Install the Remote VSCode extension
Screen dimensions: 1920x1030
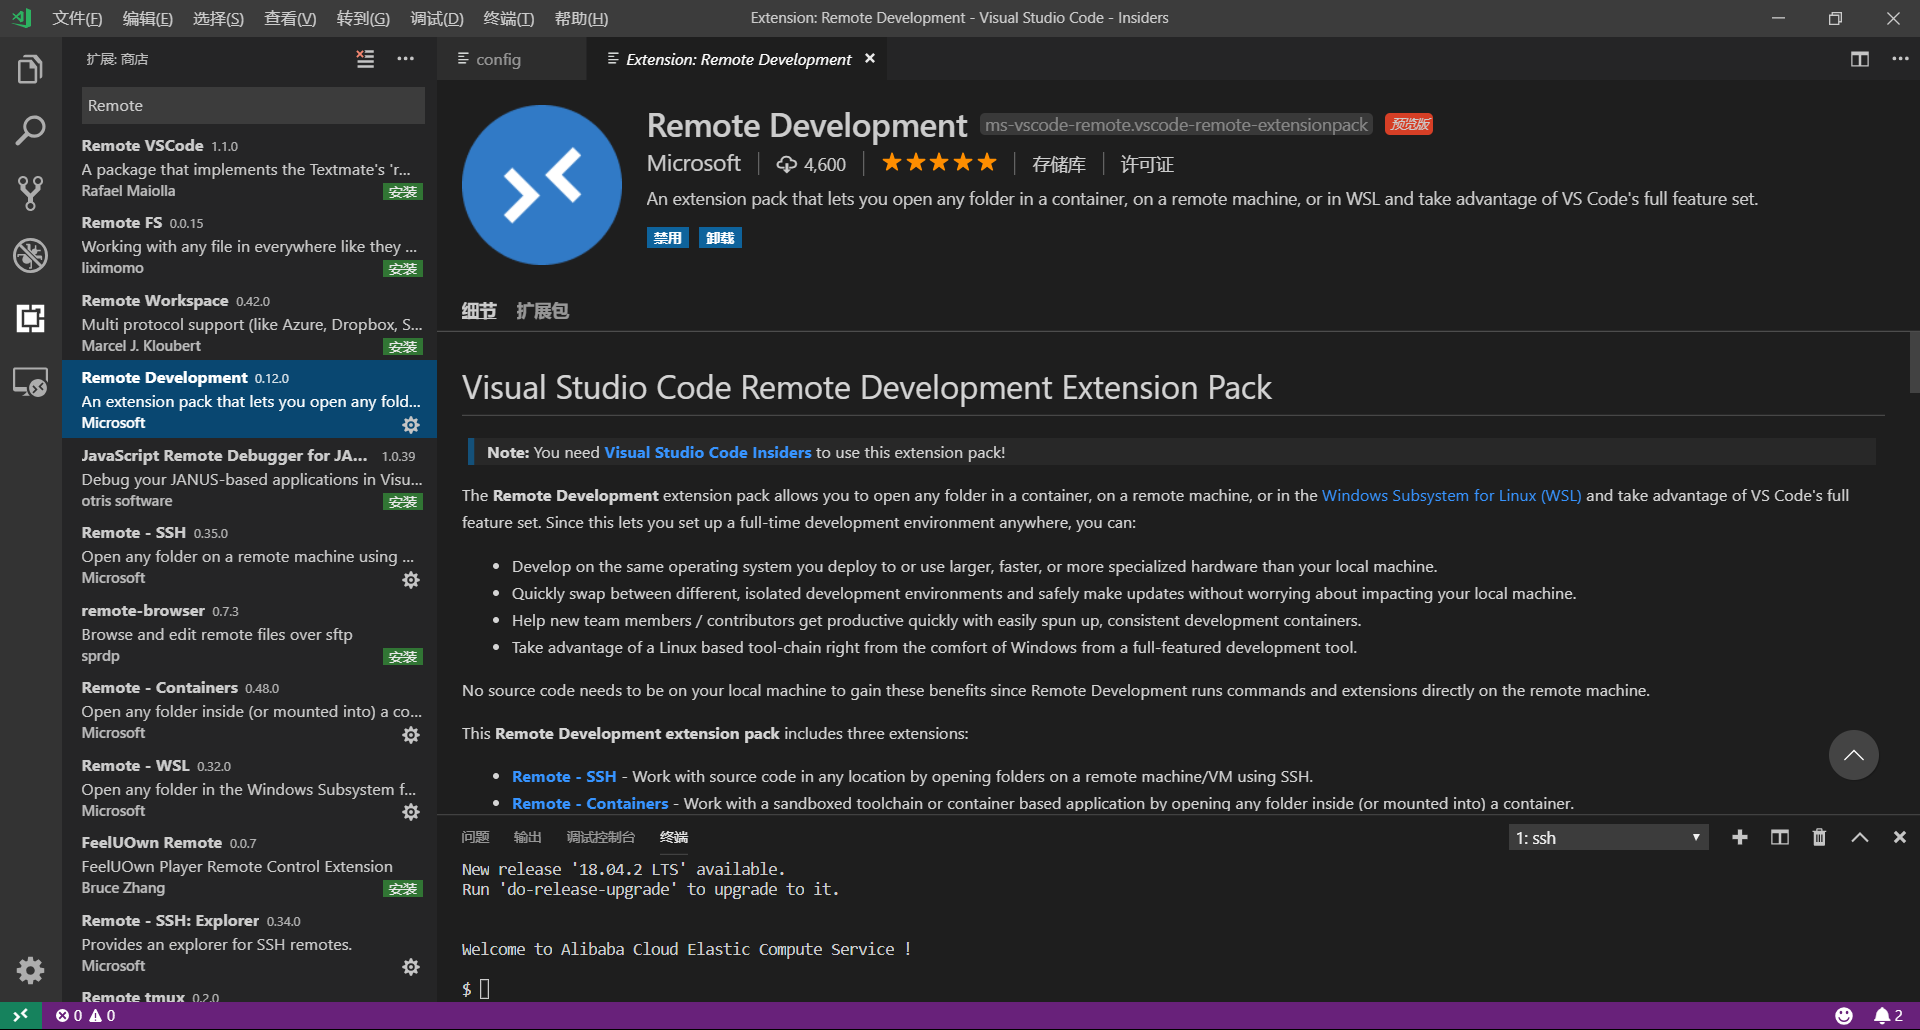[403, 192]
